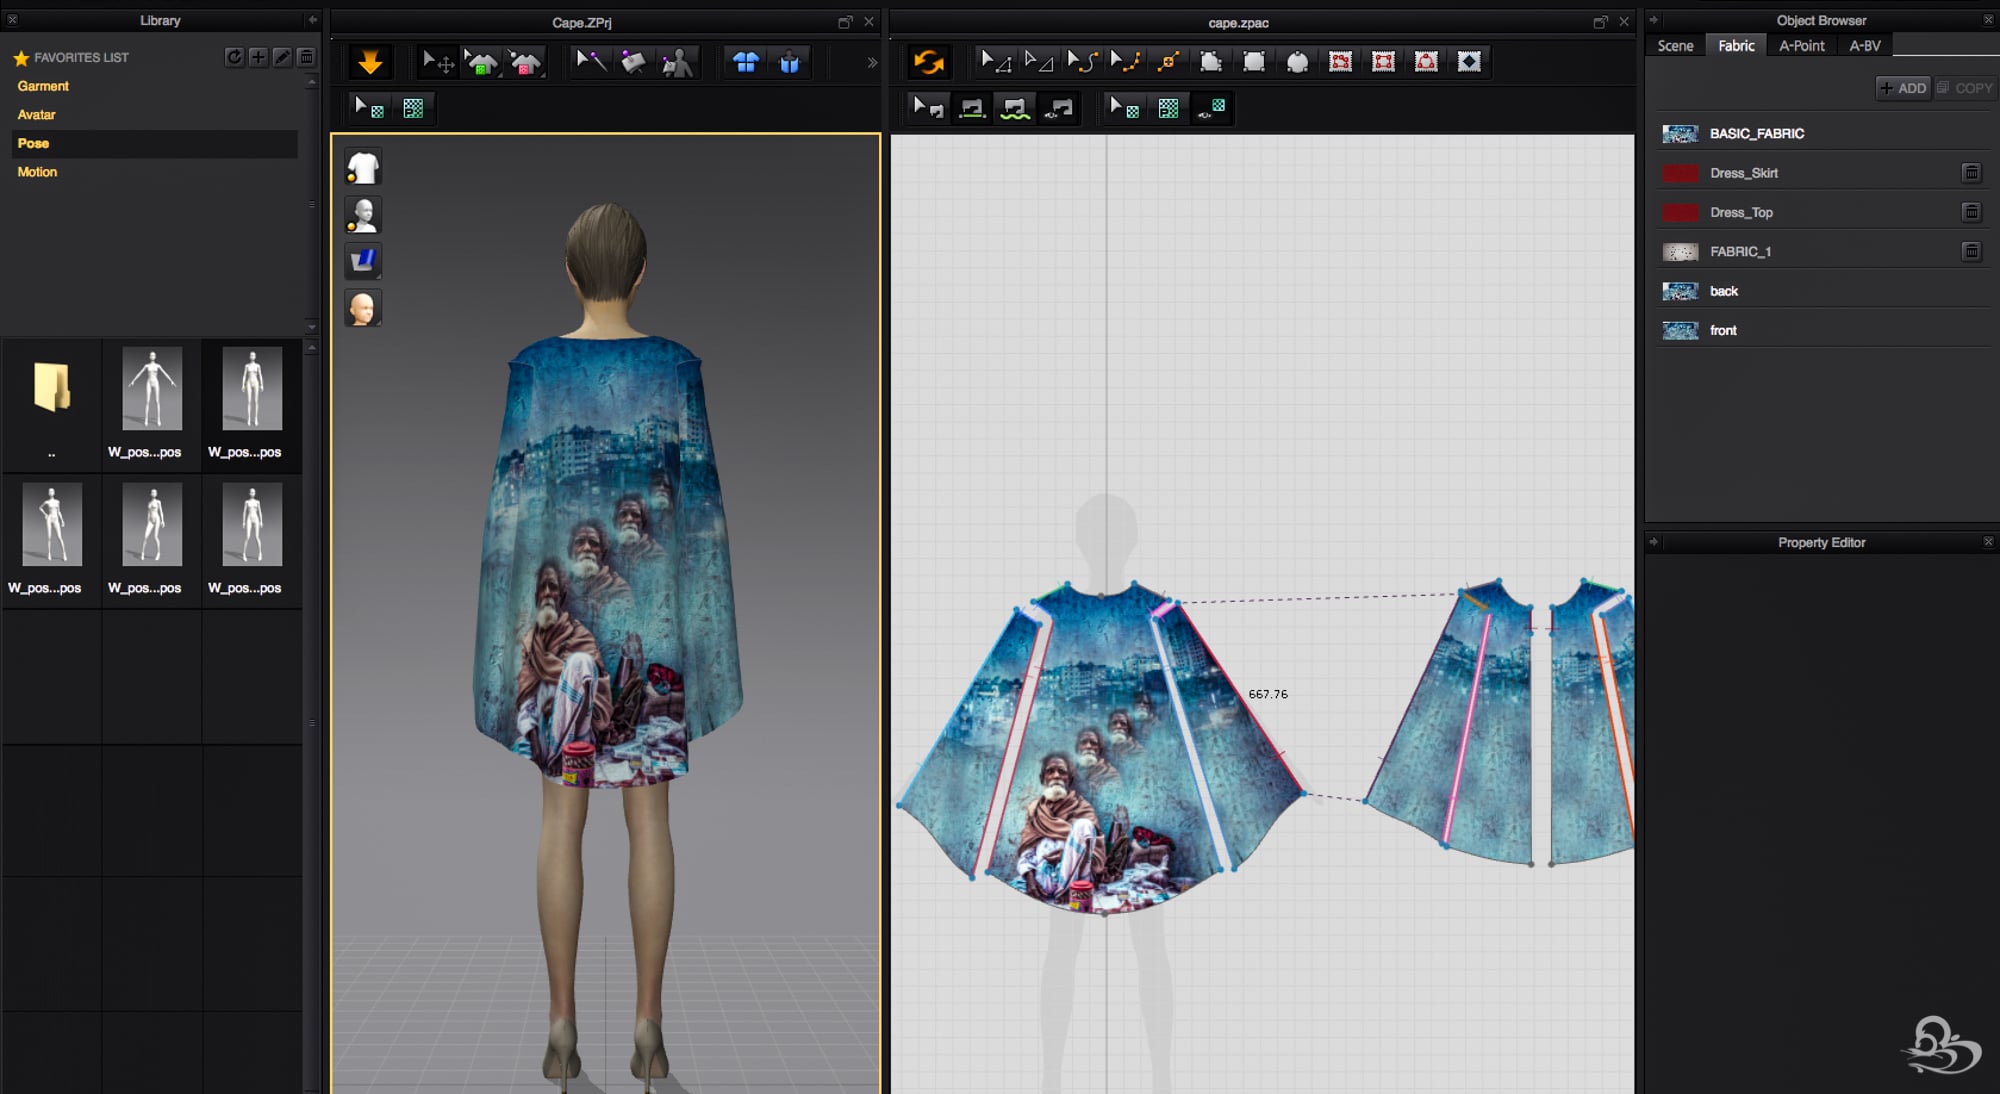Click the ADD fabric button

click(1903, 88)
